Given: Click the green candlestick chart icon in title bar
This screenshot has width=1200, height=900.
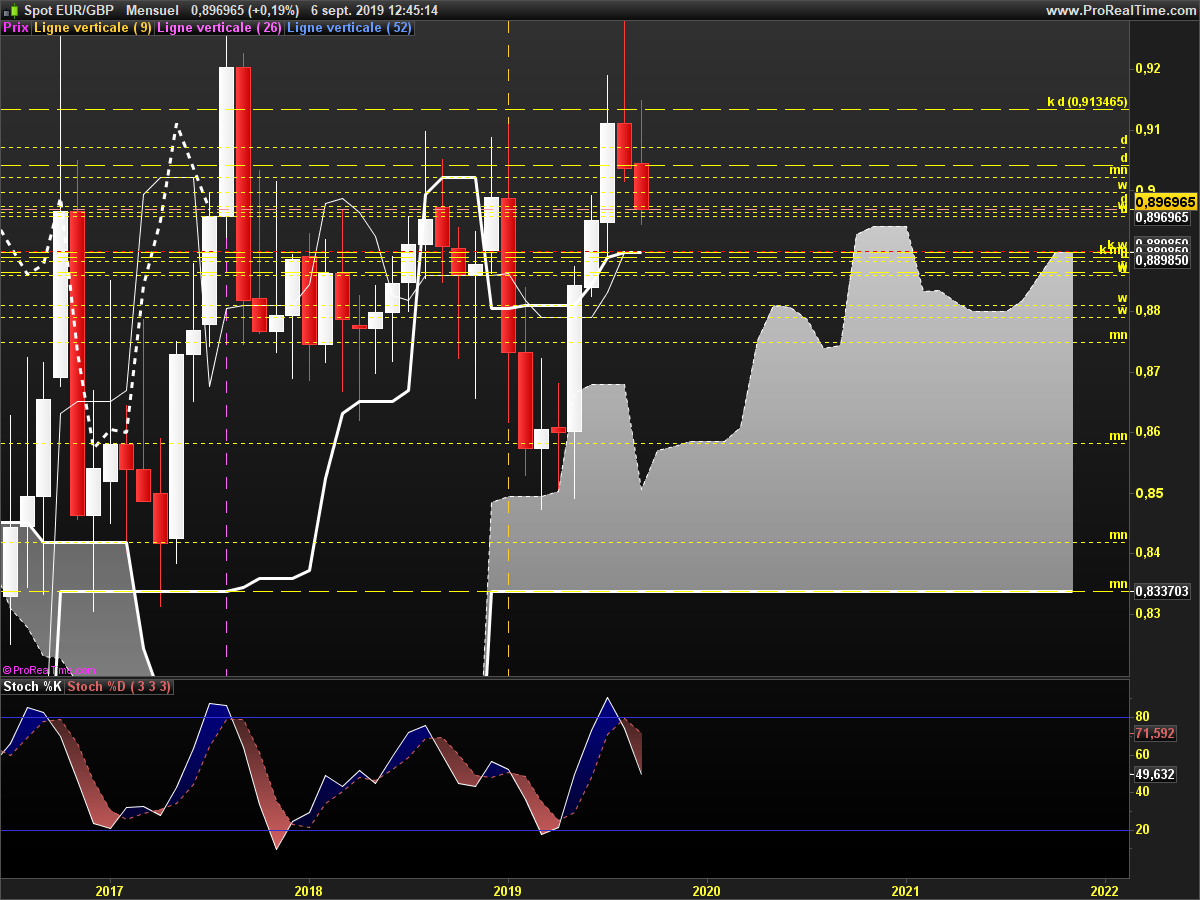Looking at the screenshot, I should (x=10, y=10).
